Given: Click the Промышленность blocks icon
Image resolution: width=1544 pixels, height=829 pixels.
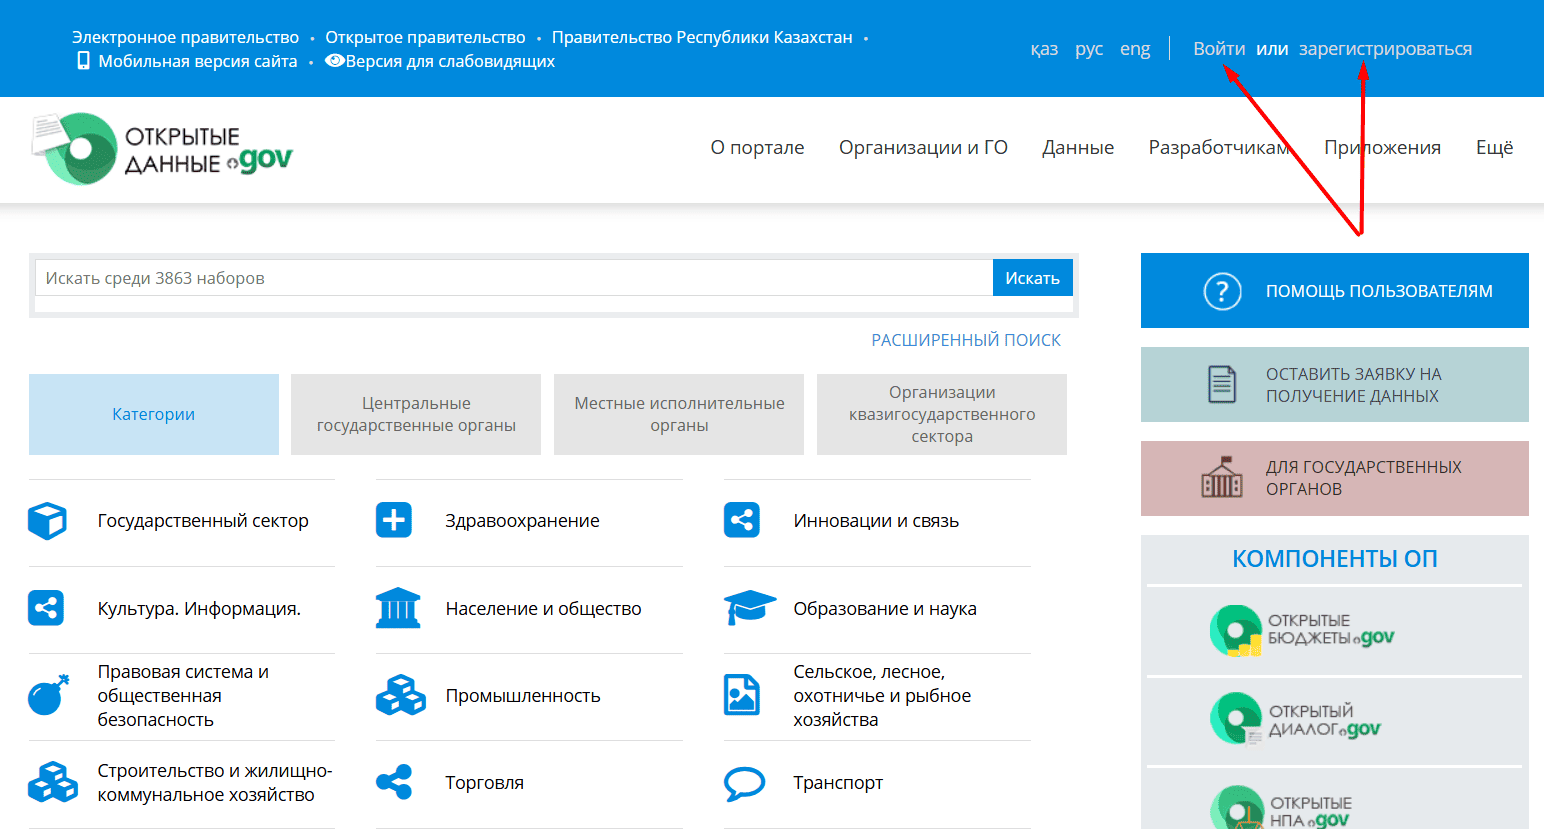Looking at the screenshot, I should coord(400,695).
